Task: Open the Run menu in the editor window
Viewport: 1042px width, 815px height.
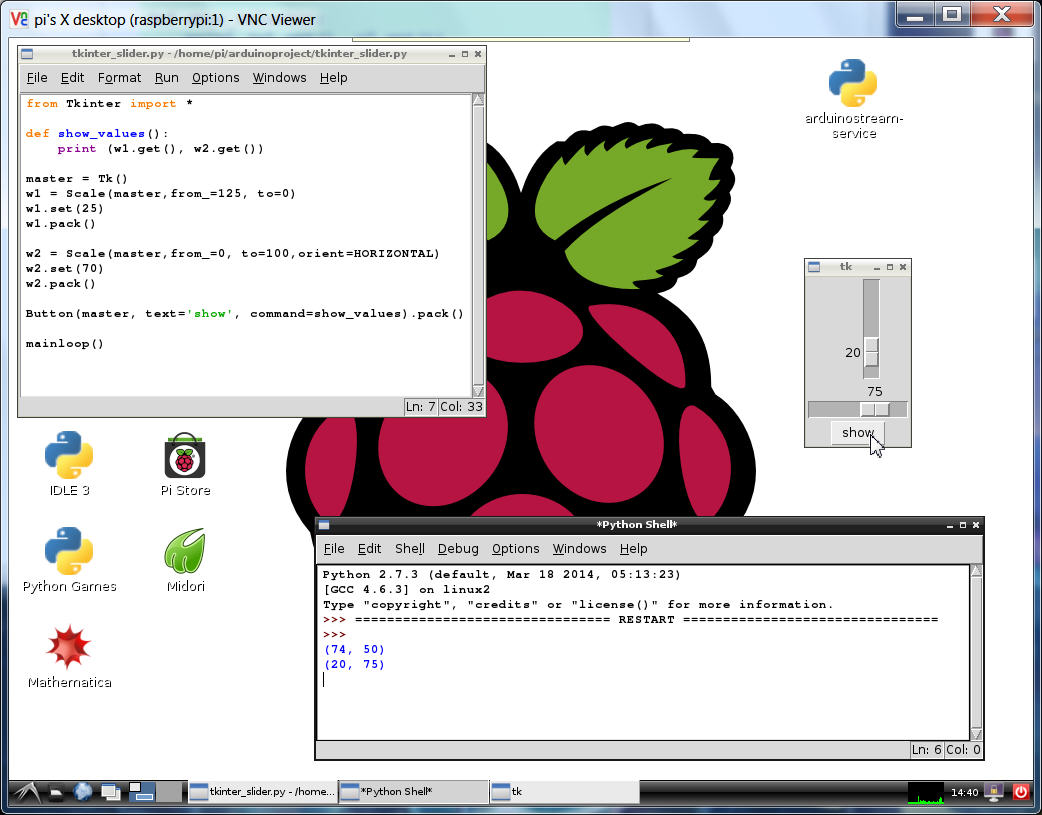Action: pyautogui.click(x=167, y=78)
